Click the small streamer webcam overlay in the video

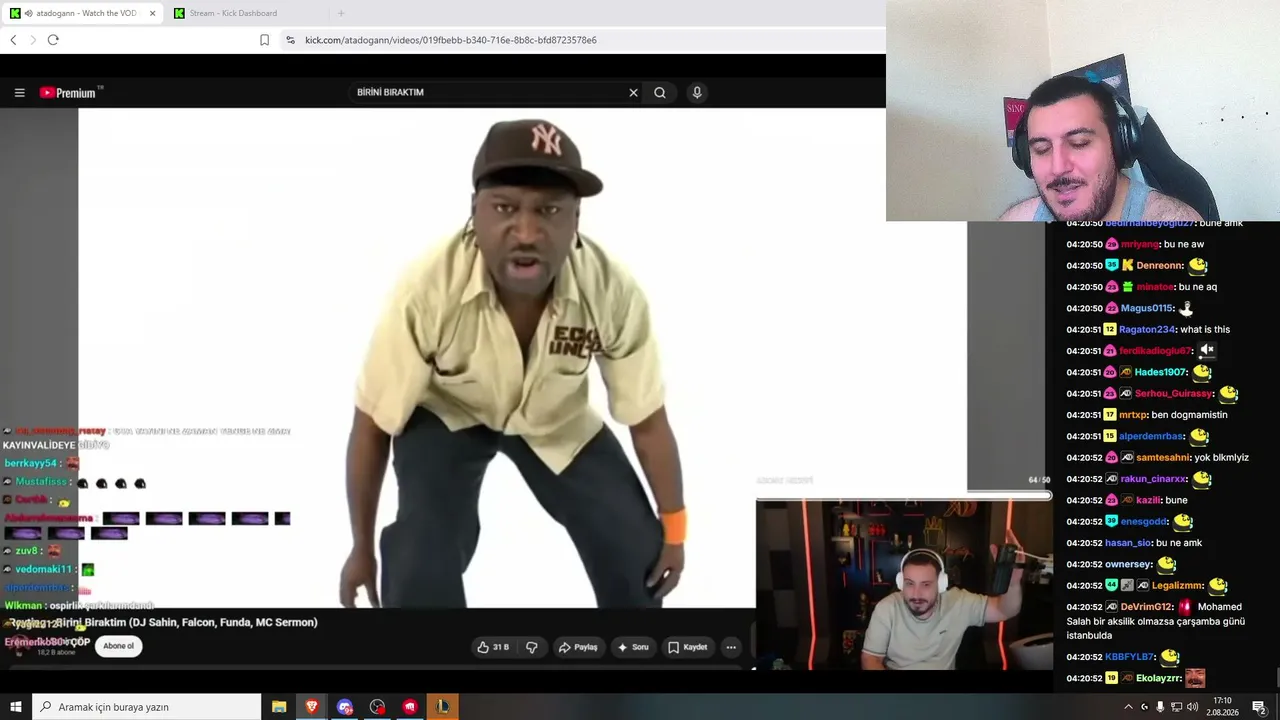point(904,584)
